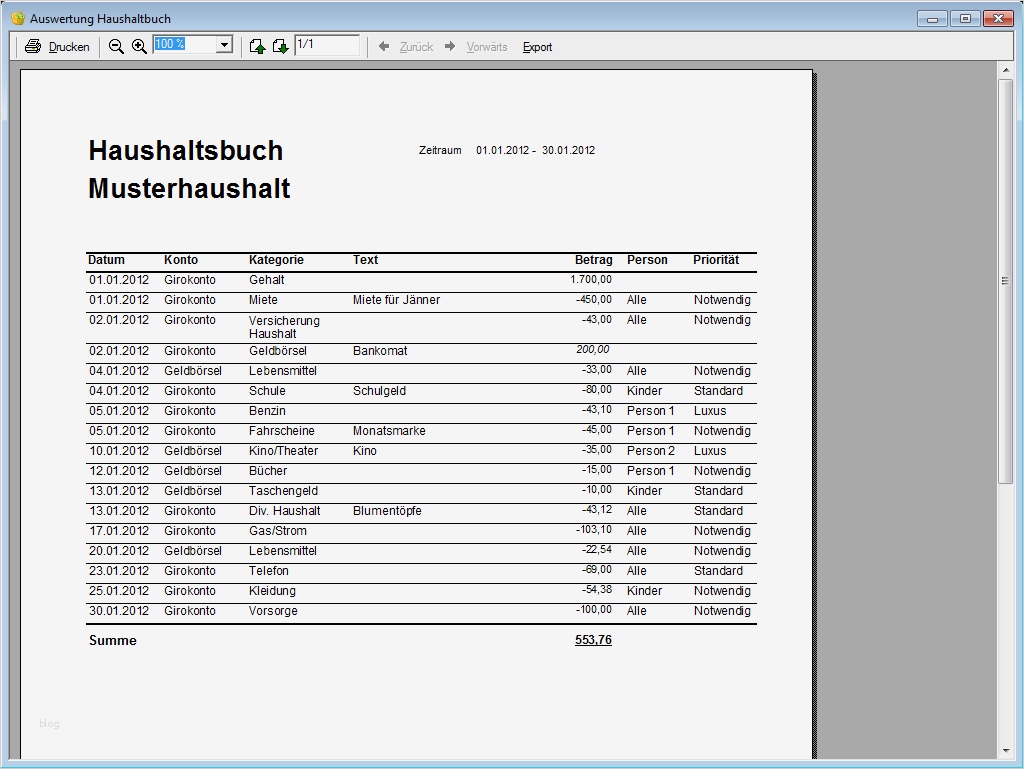Click the Konto column header
The image size is (1024, 769).
181,260
